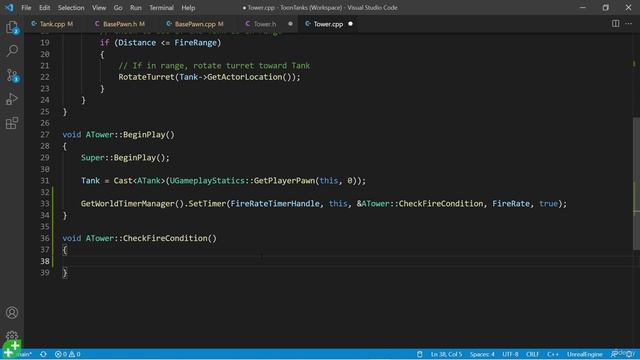Click SetTimer on line 33
The height and width of the screenshot is (360, 640).
(207, 203)
